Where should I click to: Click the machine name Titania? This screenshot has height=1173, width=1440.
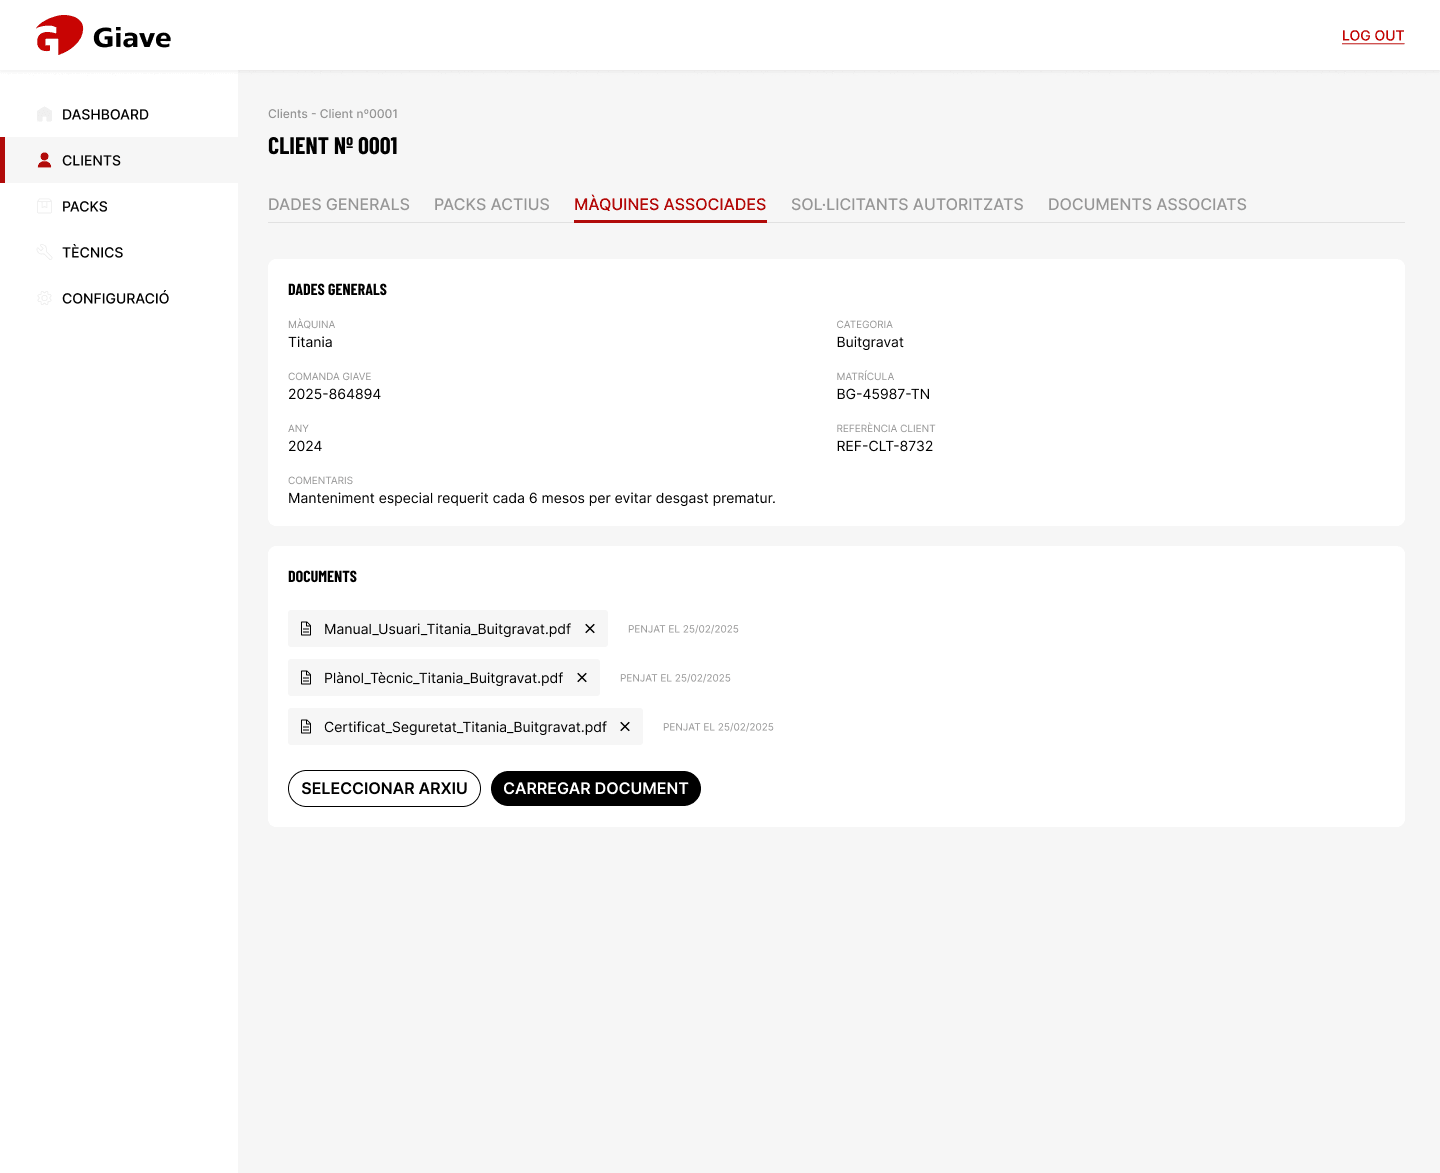point(310,342)
